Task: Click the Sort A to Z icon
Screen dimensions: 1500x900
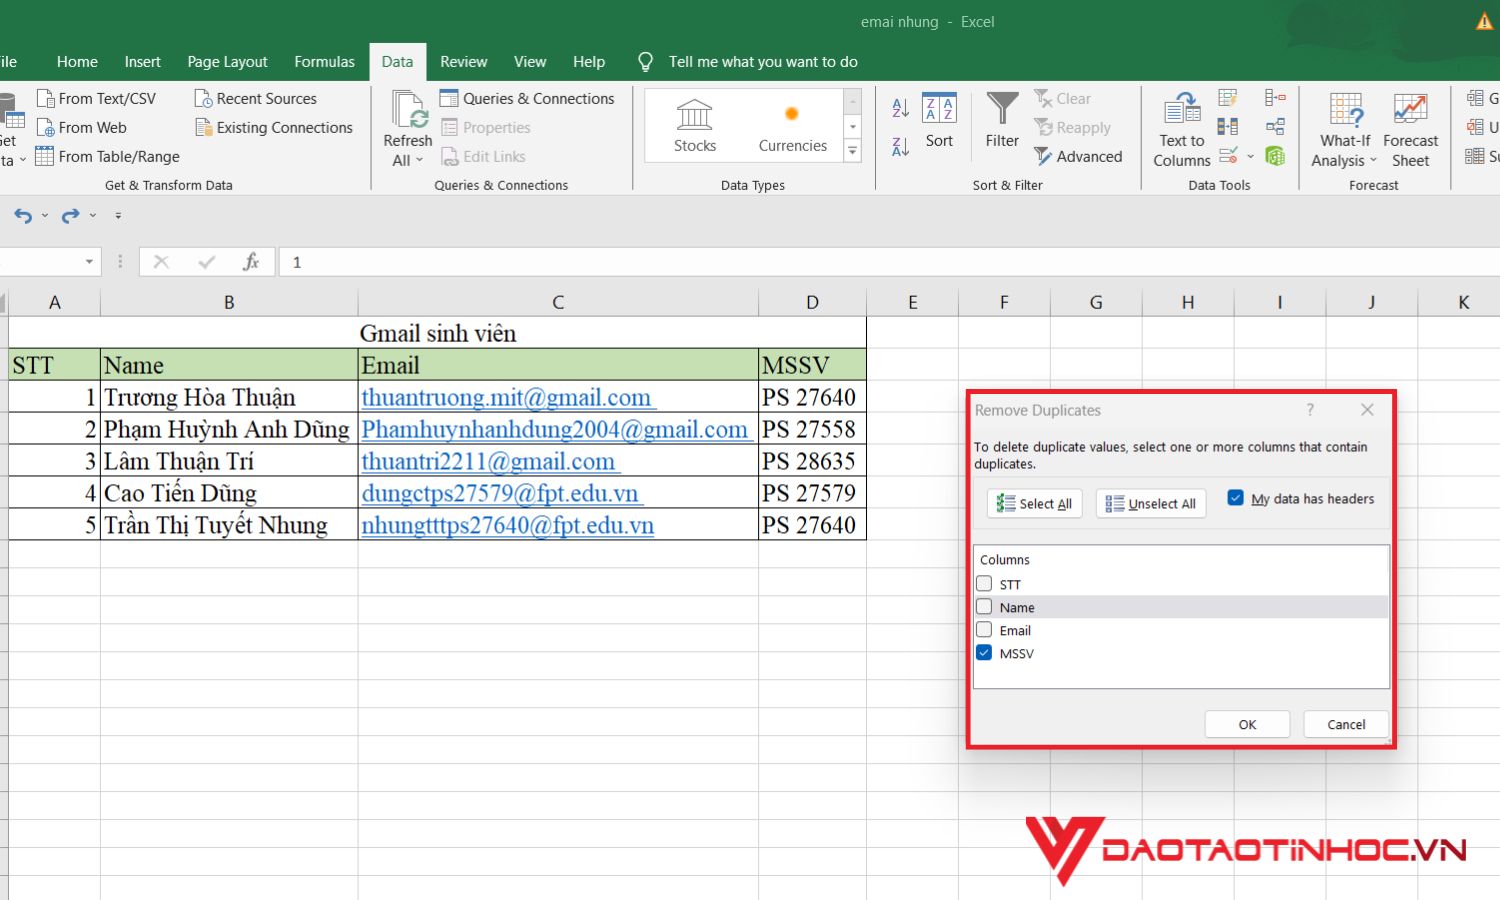Action: click(900, 108)
